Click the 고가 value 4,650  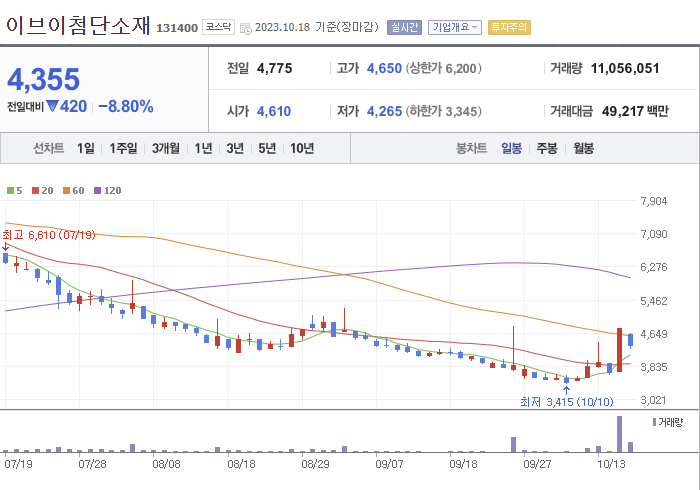(384, 68)
